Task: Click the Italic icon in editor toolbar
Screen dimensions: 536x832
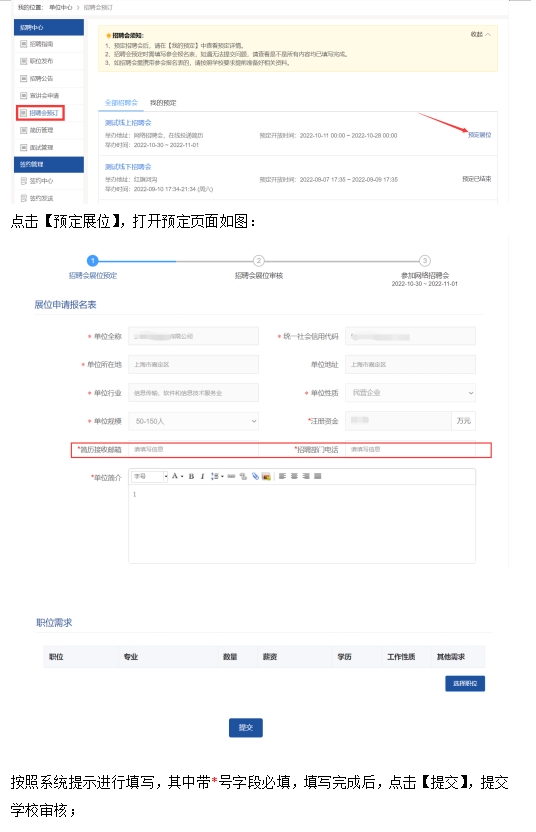Action: (x=202, y=476)
